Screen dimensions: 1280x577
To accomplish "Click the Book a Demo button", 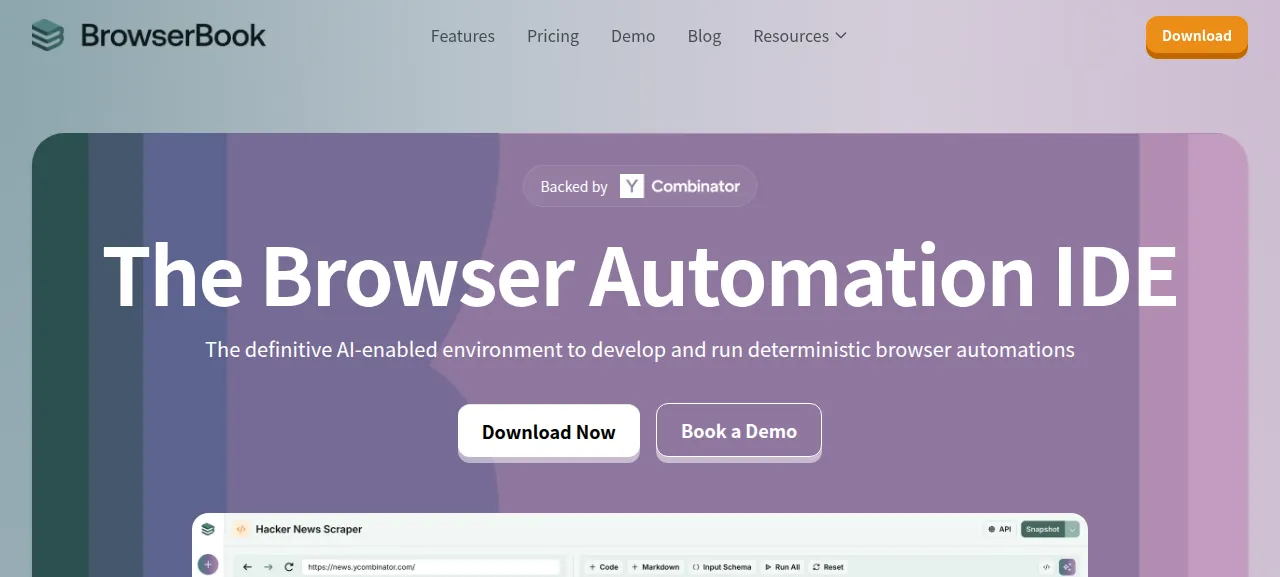I will tap(739, 432).
